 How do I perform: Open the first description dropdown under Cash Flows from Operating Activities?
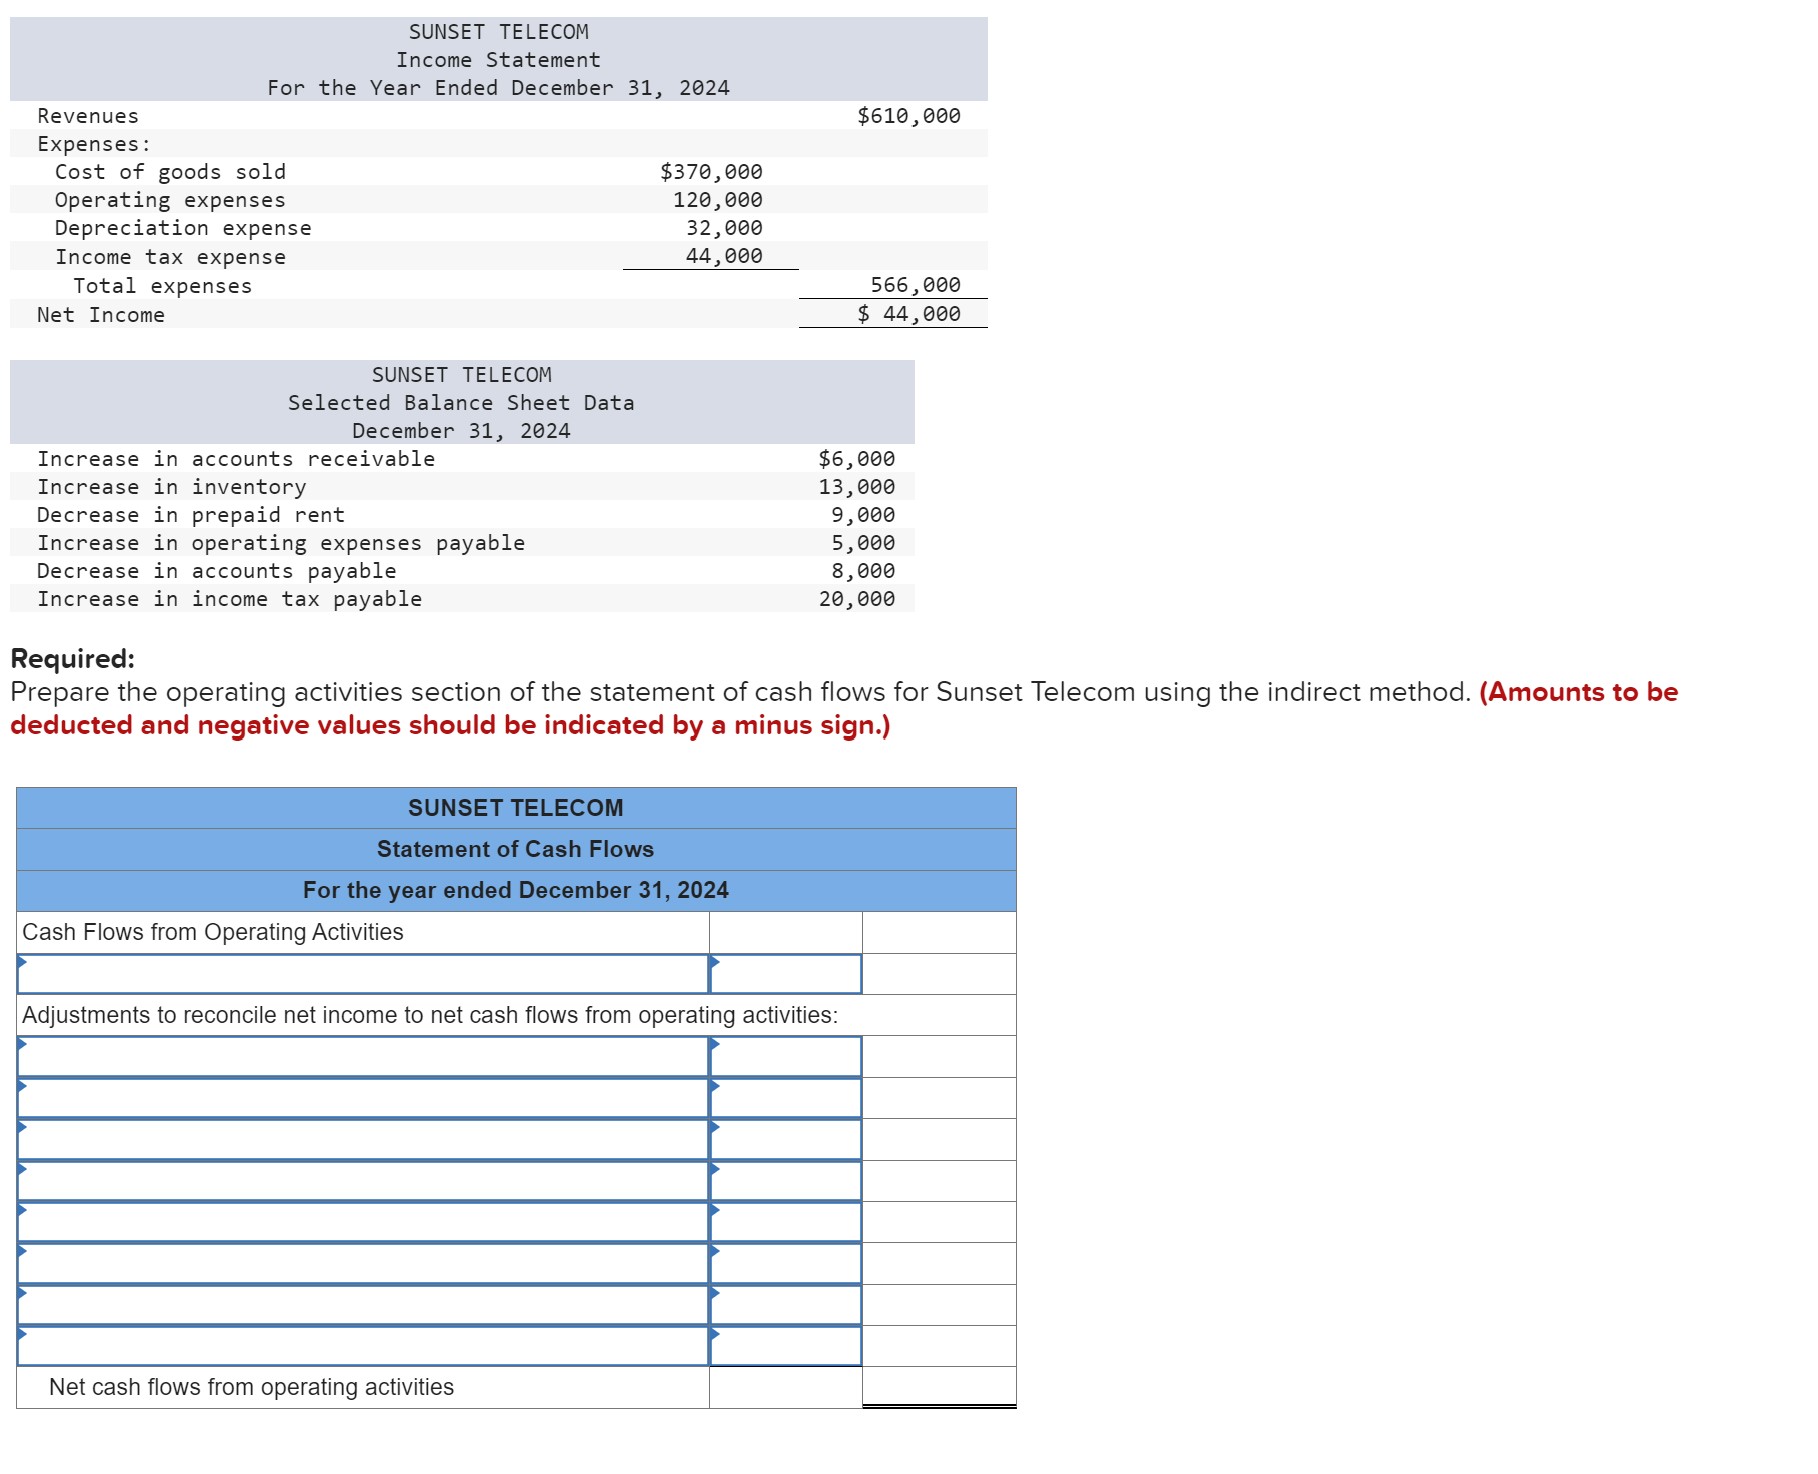[360, 975]
